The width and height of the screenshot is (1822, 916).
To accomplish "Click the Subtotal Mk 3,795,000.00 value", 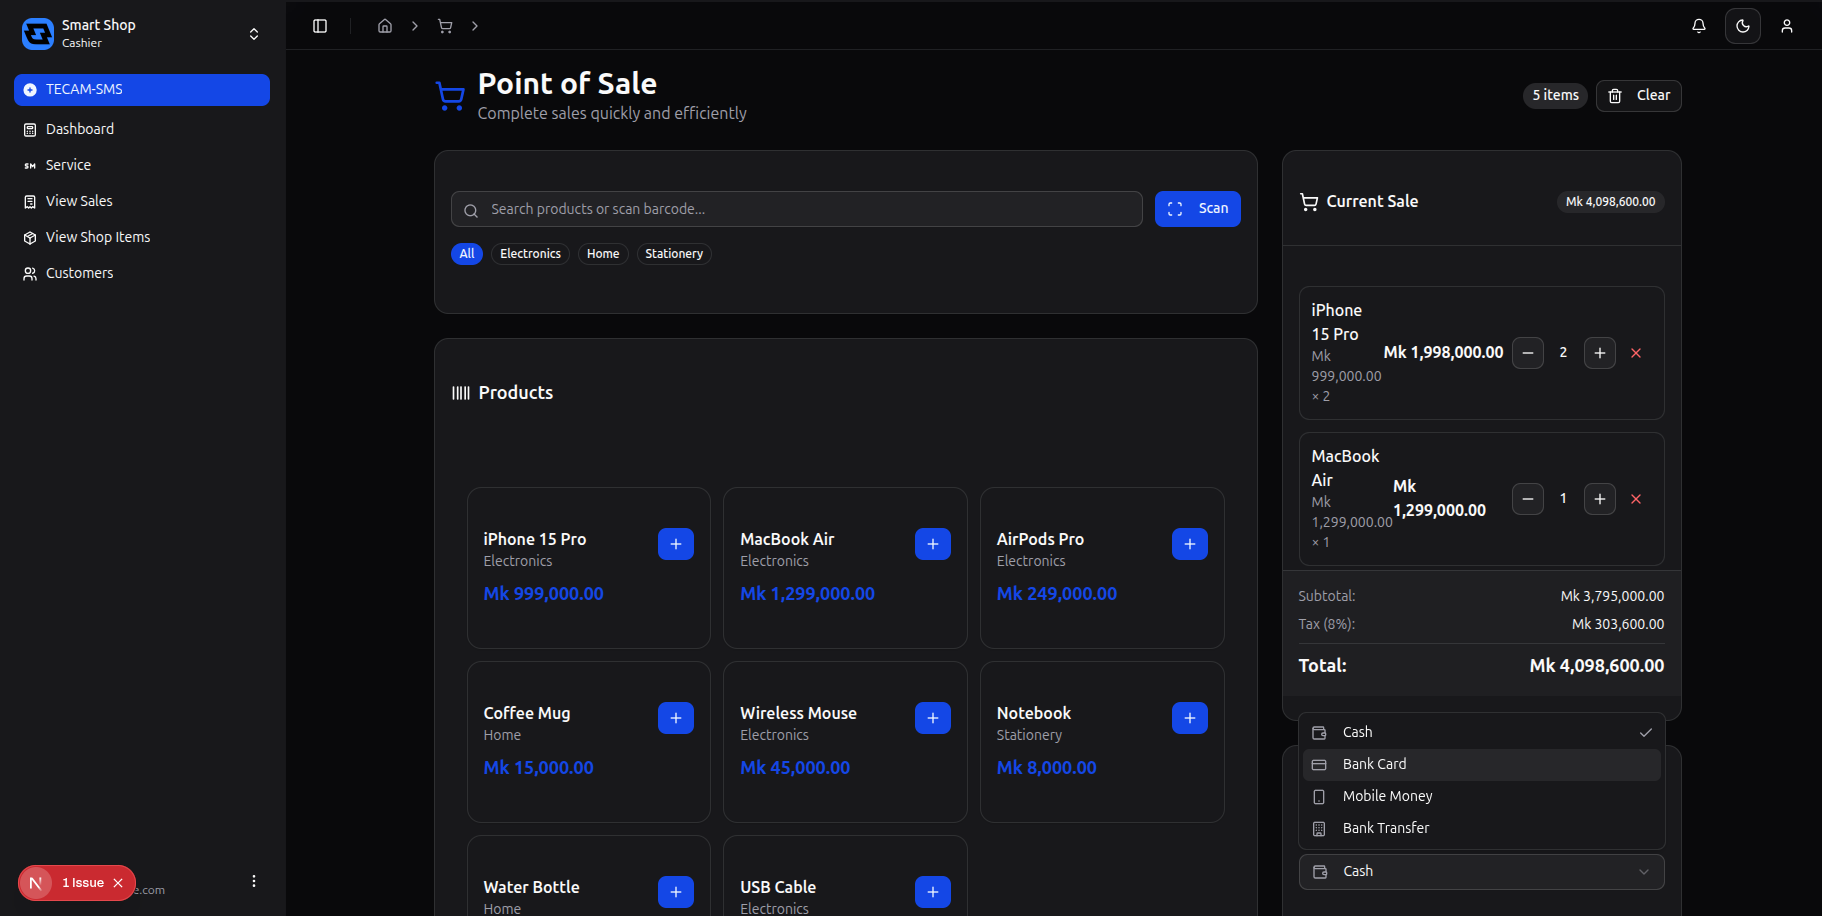I will click(x=1612, y=597).
